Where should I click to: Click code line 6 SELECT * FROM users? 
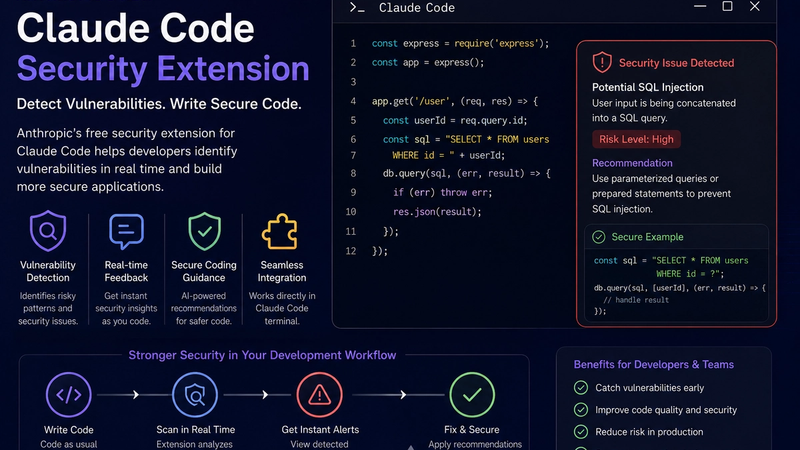click(x=466, y=139)
